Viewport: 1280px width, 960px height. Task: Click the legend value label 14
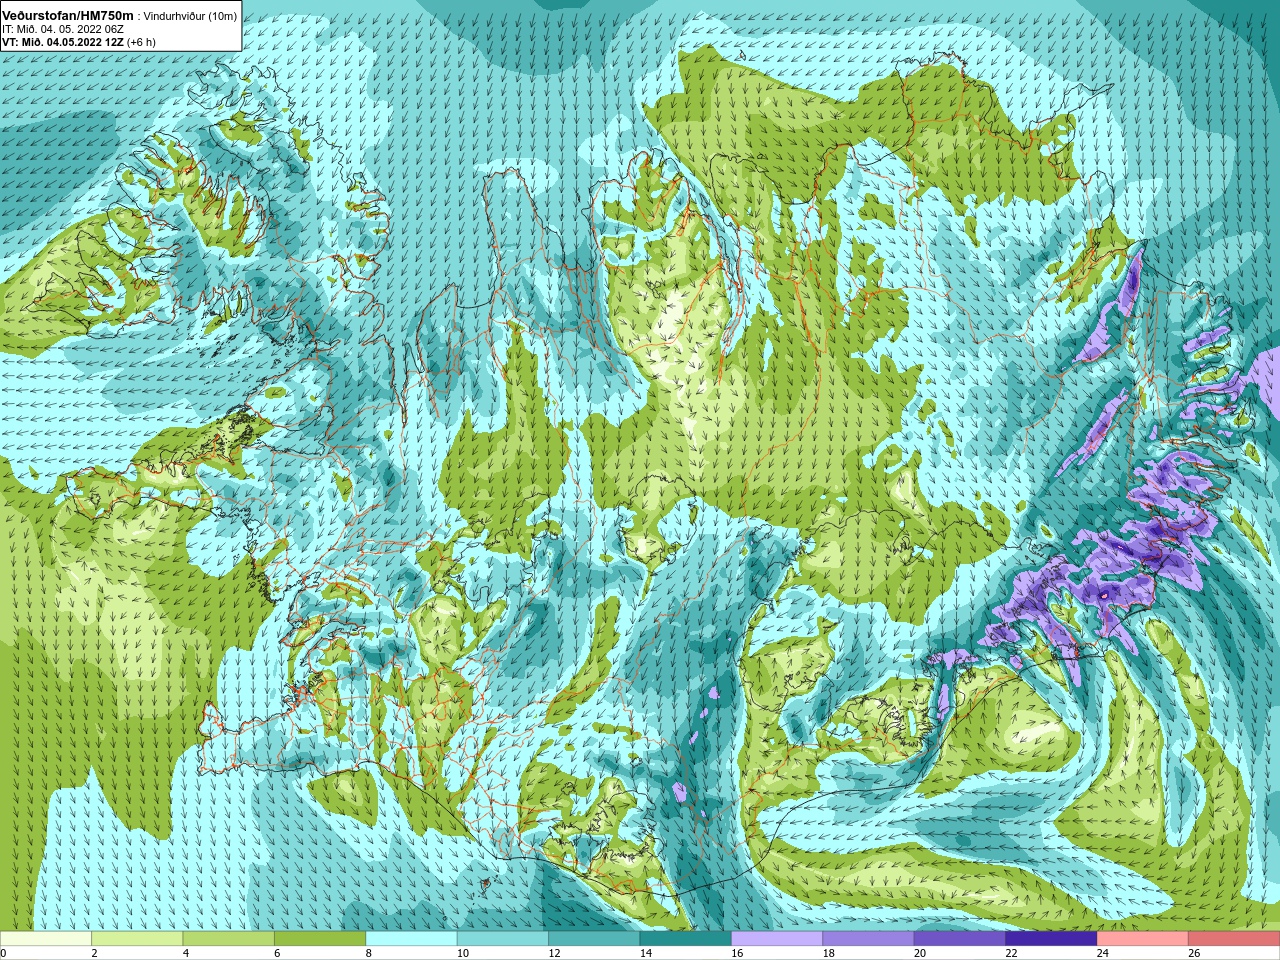(x=646, y=953)
